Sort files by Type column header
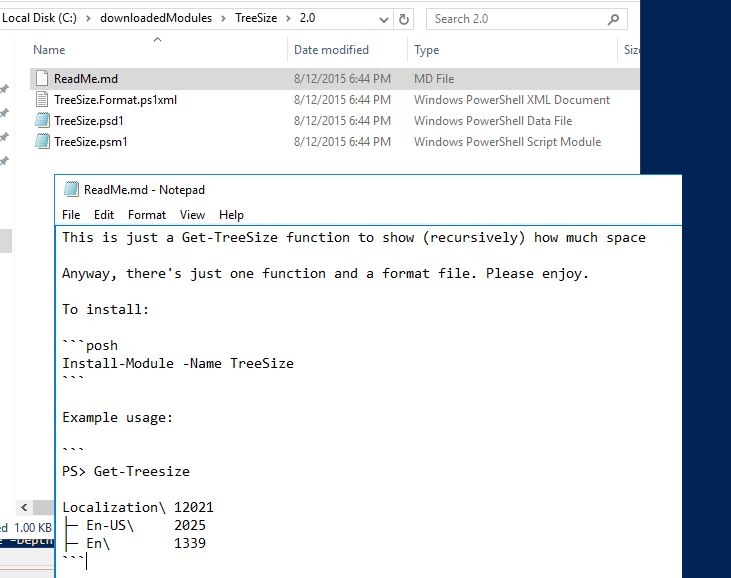The image size is (731, 578). tap(427, 50)
